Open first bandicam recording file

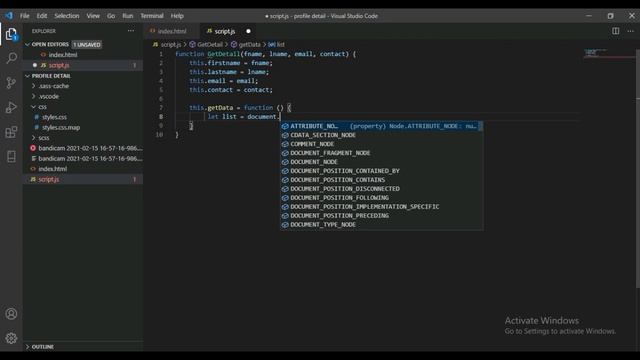[x=90, y=148]
